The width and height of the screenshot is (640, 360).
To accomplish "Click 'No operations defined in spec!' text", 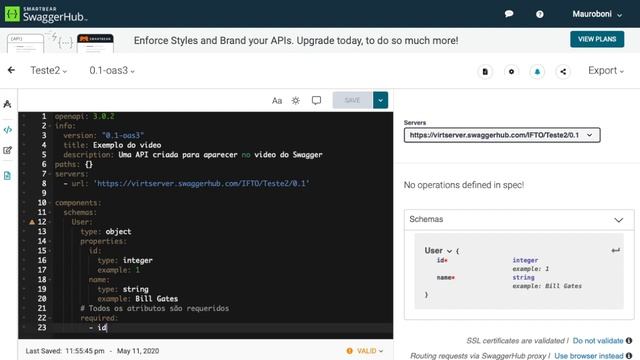I will coord(464,185).
